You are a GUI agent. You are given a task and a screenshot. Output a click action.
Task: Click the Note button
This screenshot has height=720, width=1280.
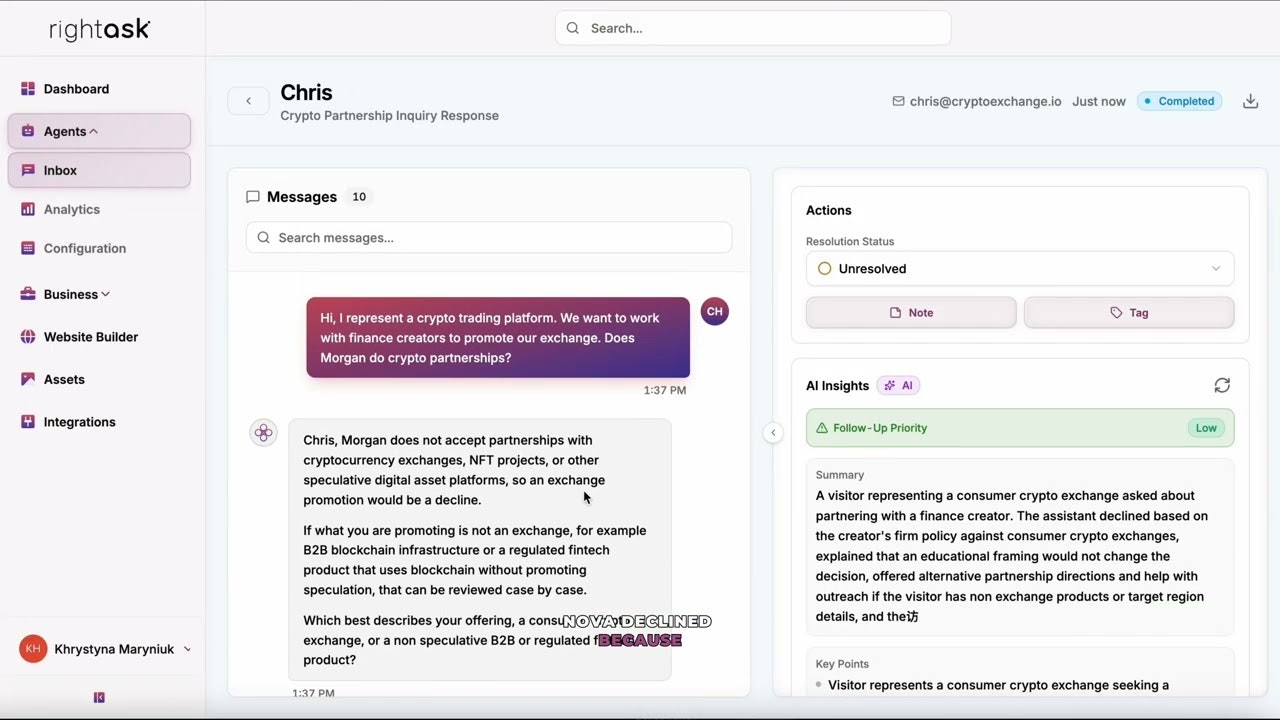pos(911,313)
